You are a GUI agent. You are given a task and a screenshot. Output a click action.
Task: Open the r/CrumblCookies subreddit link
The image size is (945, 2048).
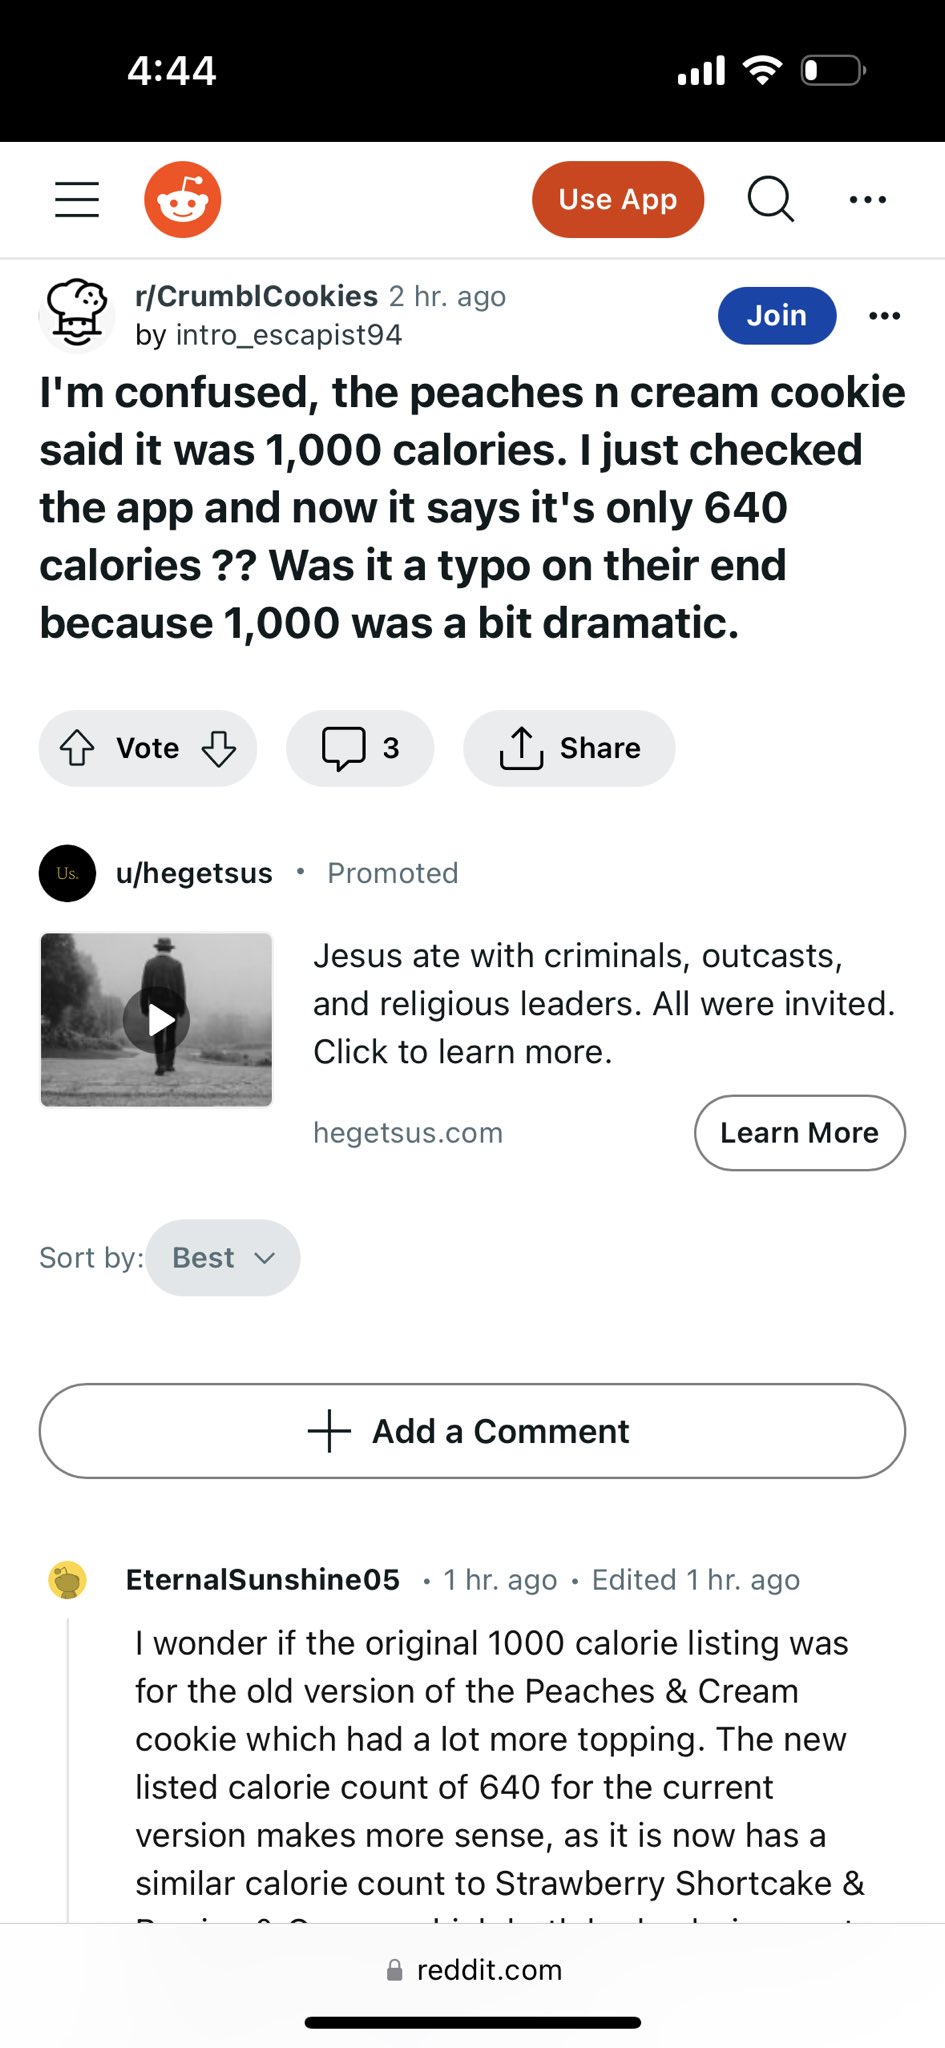(256, 296)
